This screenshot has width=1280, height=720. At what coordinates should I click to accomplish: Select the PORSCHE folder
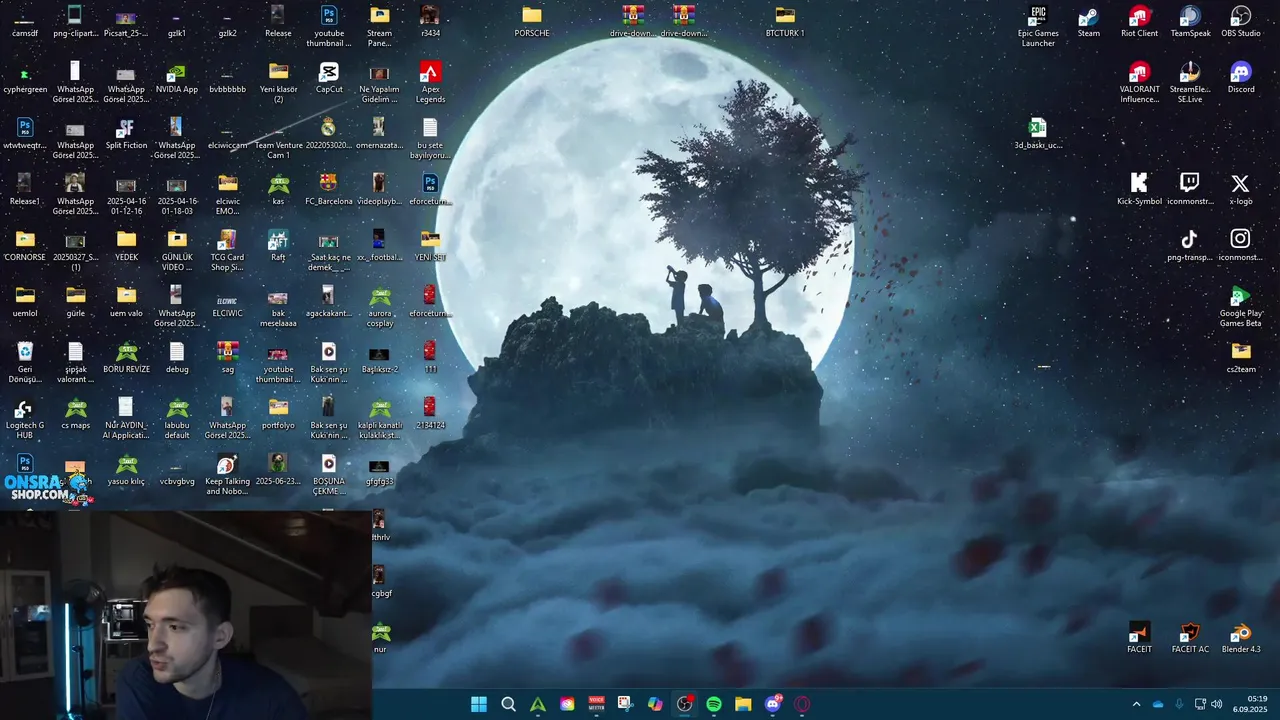[x=532, y=22]
